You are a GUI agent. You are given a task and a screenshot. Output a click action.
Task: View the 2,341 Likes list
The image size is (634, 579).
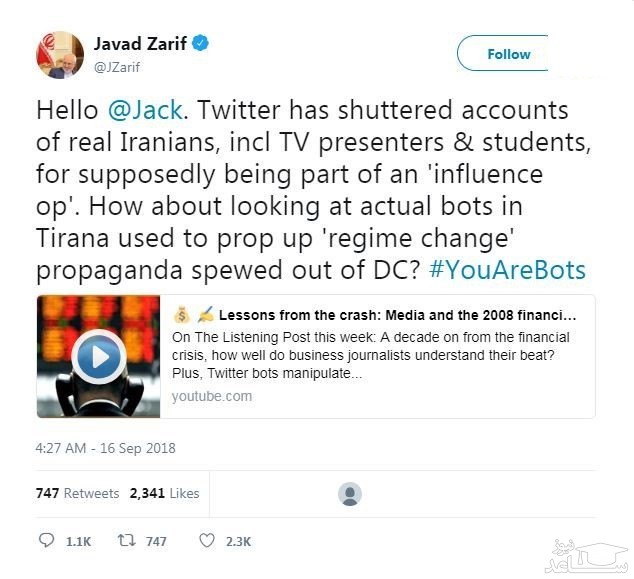click(164, 493)
